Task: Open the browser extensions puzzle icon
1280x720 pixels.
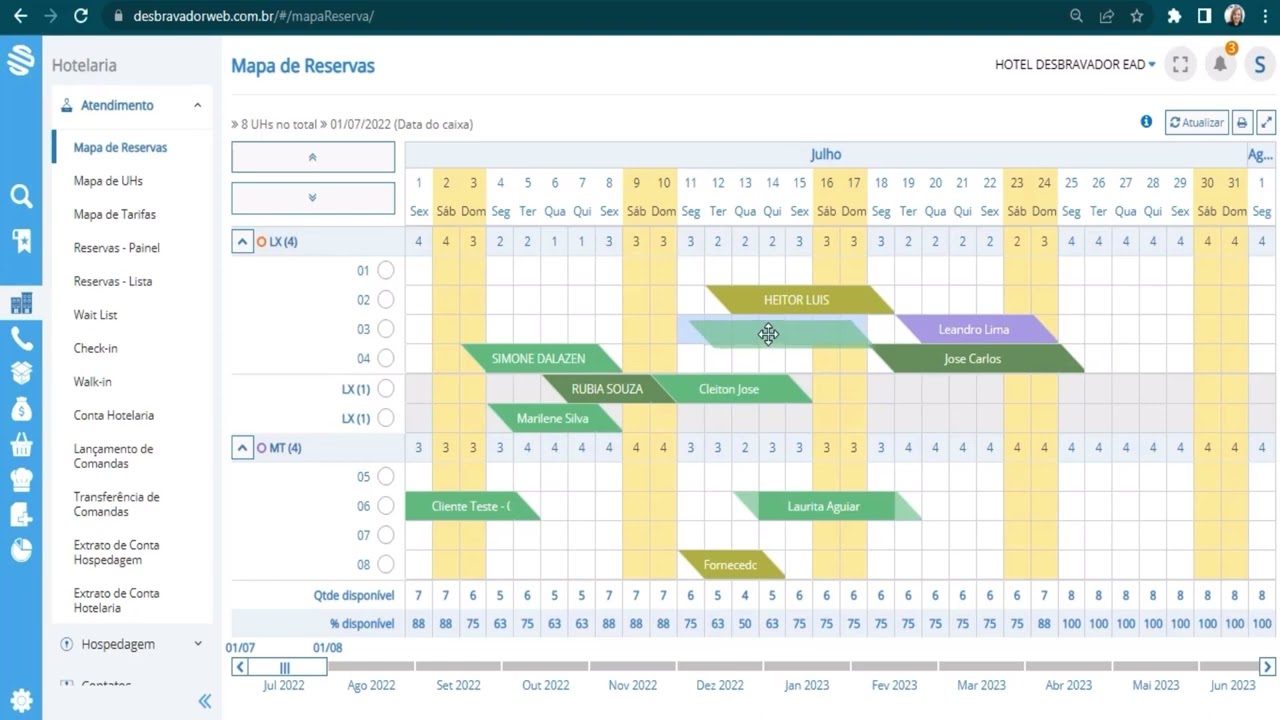Action: coord(1175,16)
